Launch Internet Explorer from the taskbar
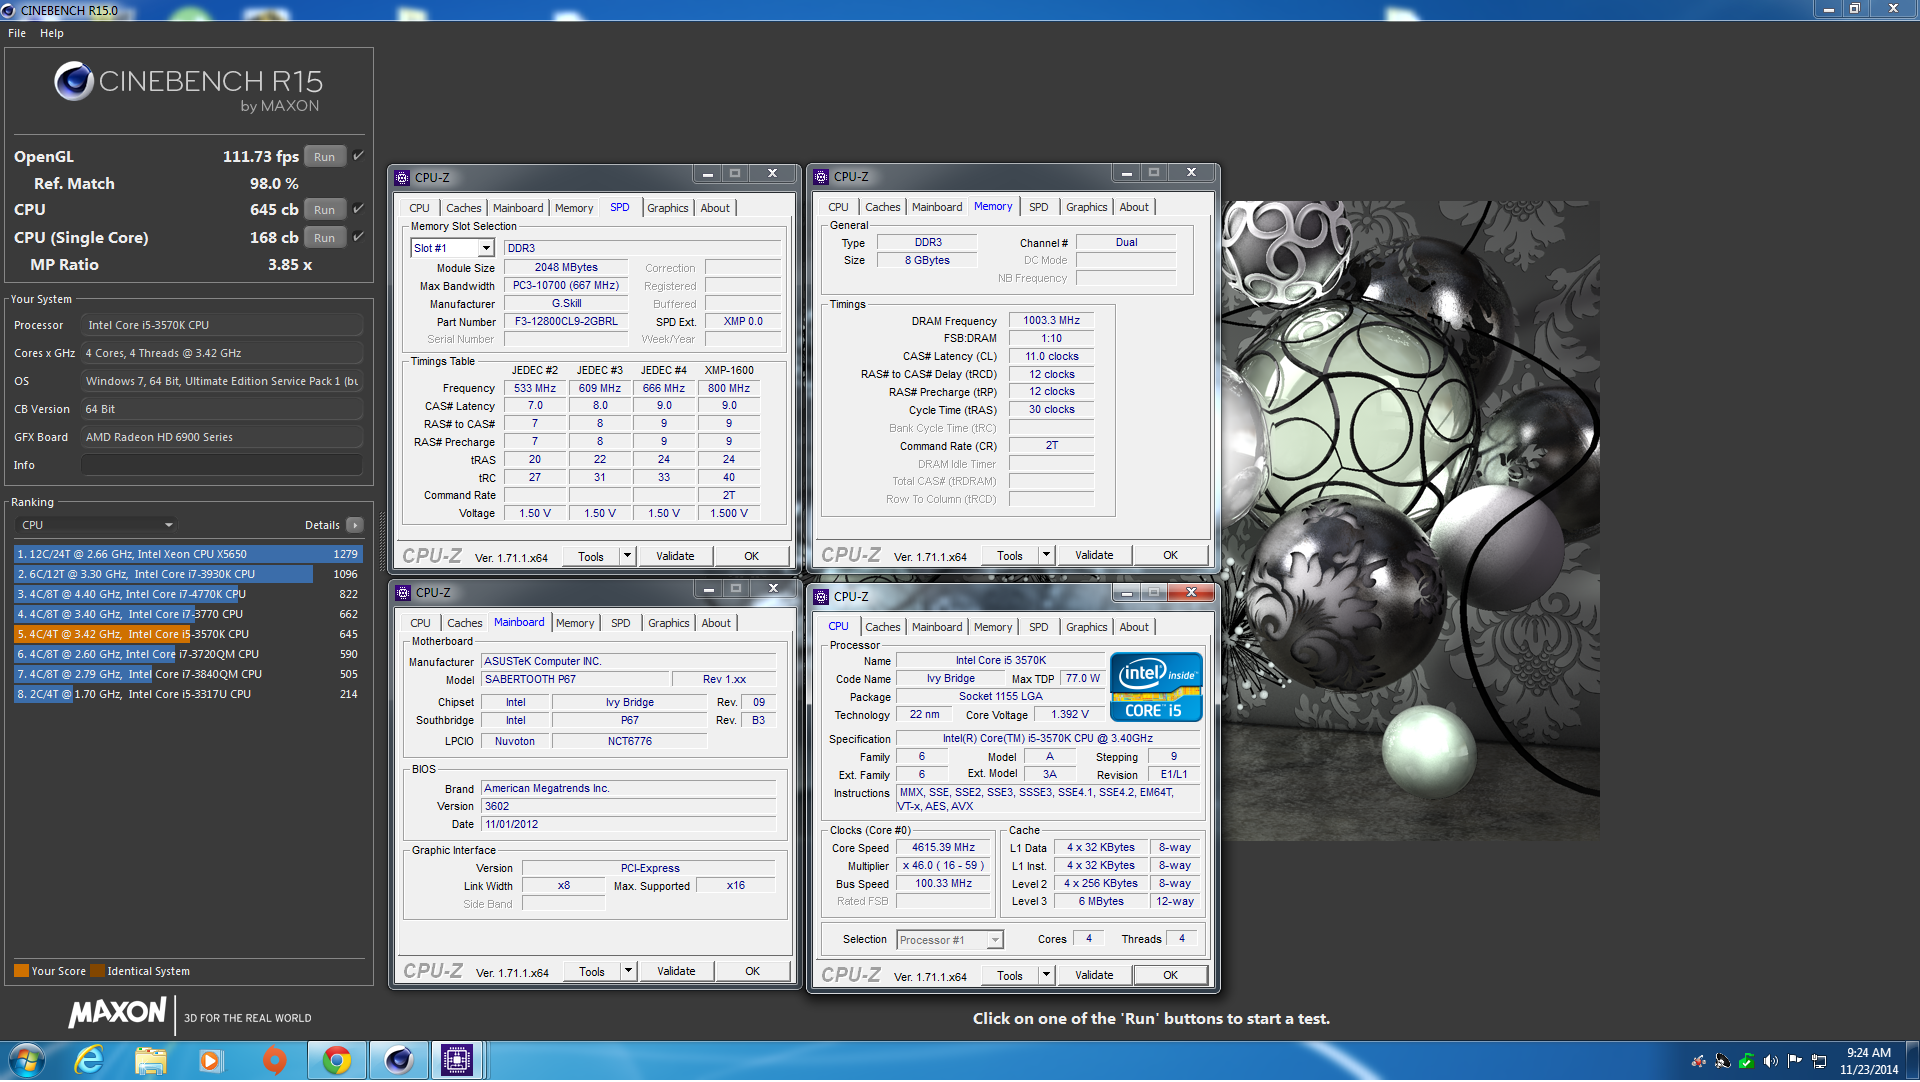The width and height of the screenshot is (1920, 1082). (x=90, y=1060)
